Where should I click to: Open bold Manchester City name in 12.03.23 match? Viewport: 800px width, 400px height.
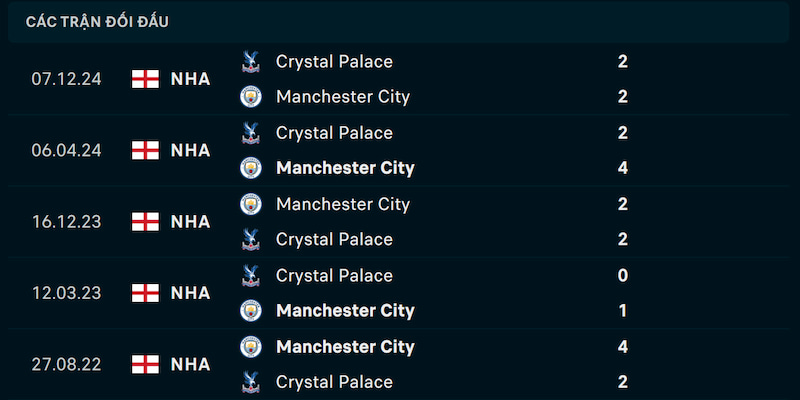[345, 311]
